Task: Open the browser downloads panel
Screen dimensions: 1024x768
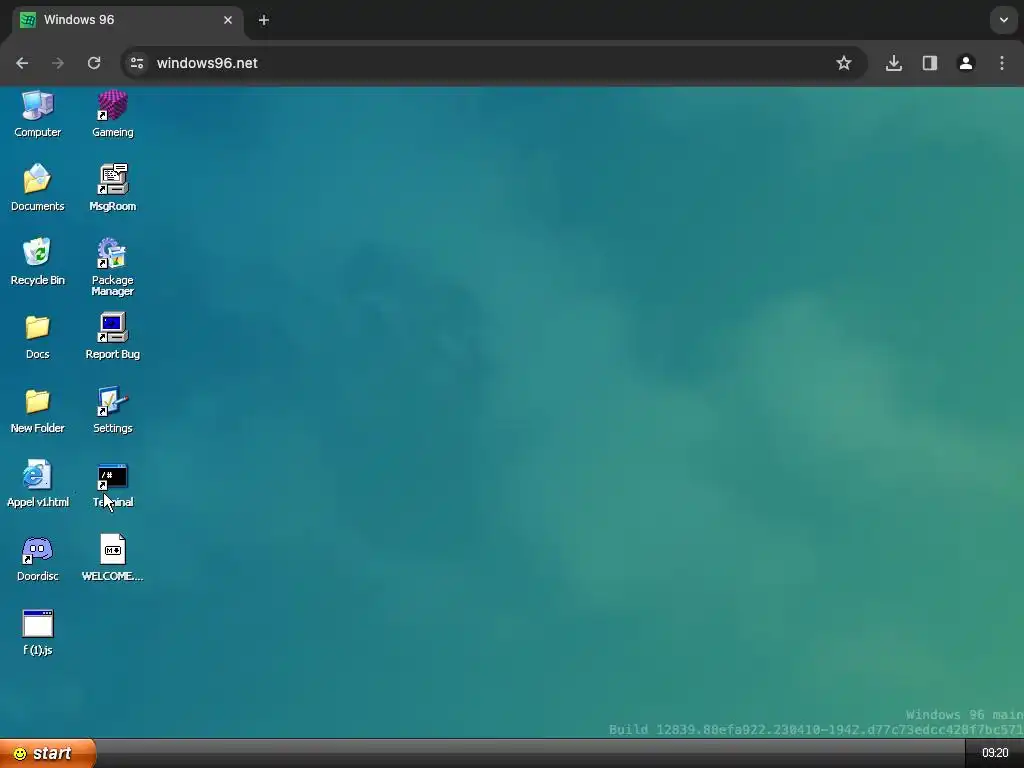Action: tap(893, 63)
